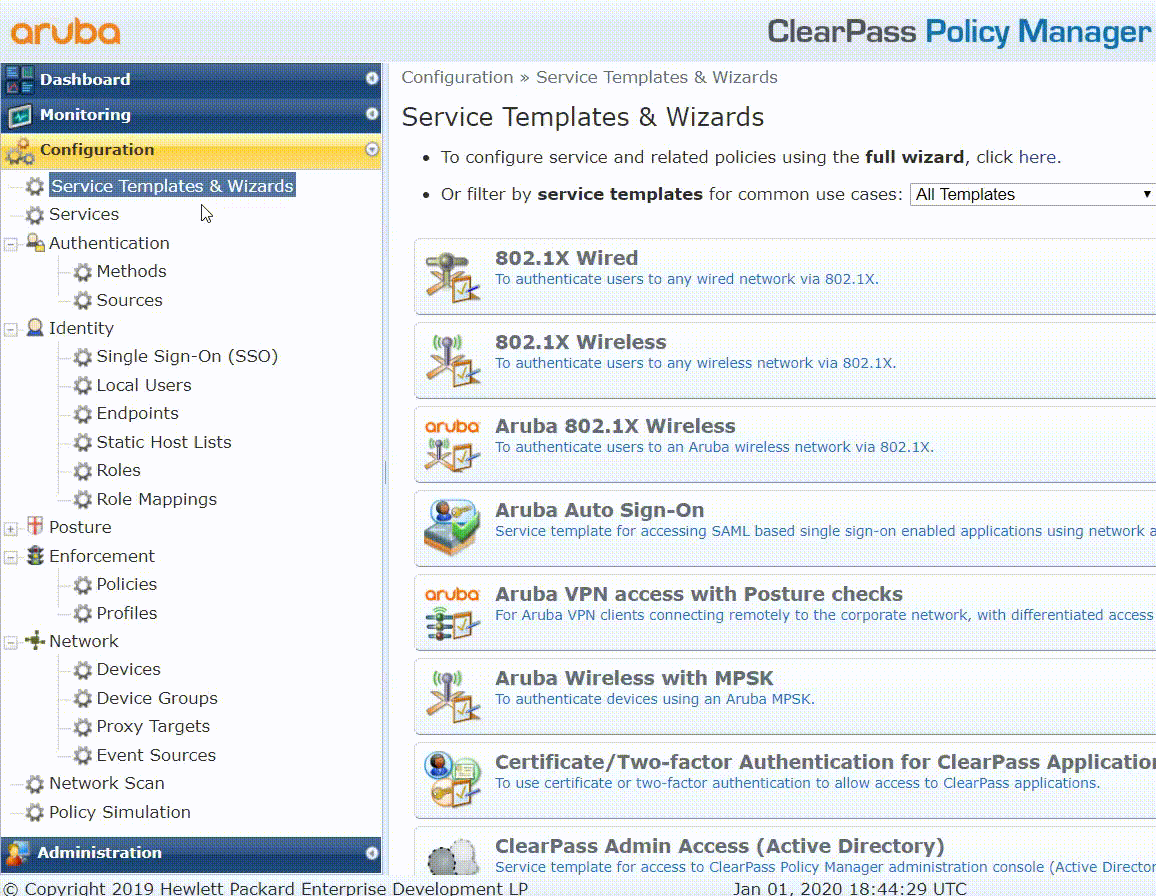Click the Identity person icon
The width and height of the screenshot is (1156, 896).
click(35, 327)
